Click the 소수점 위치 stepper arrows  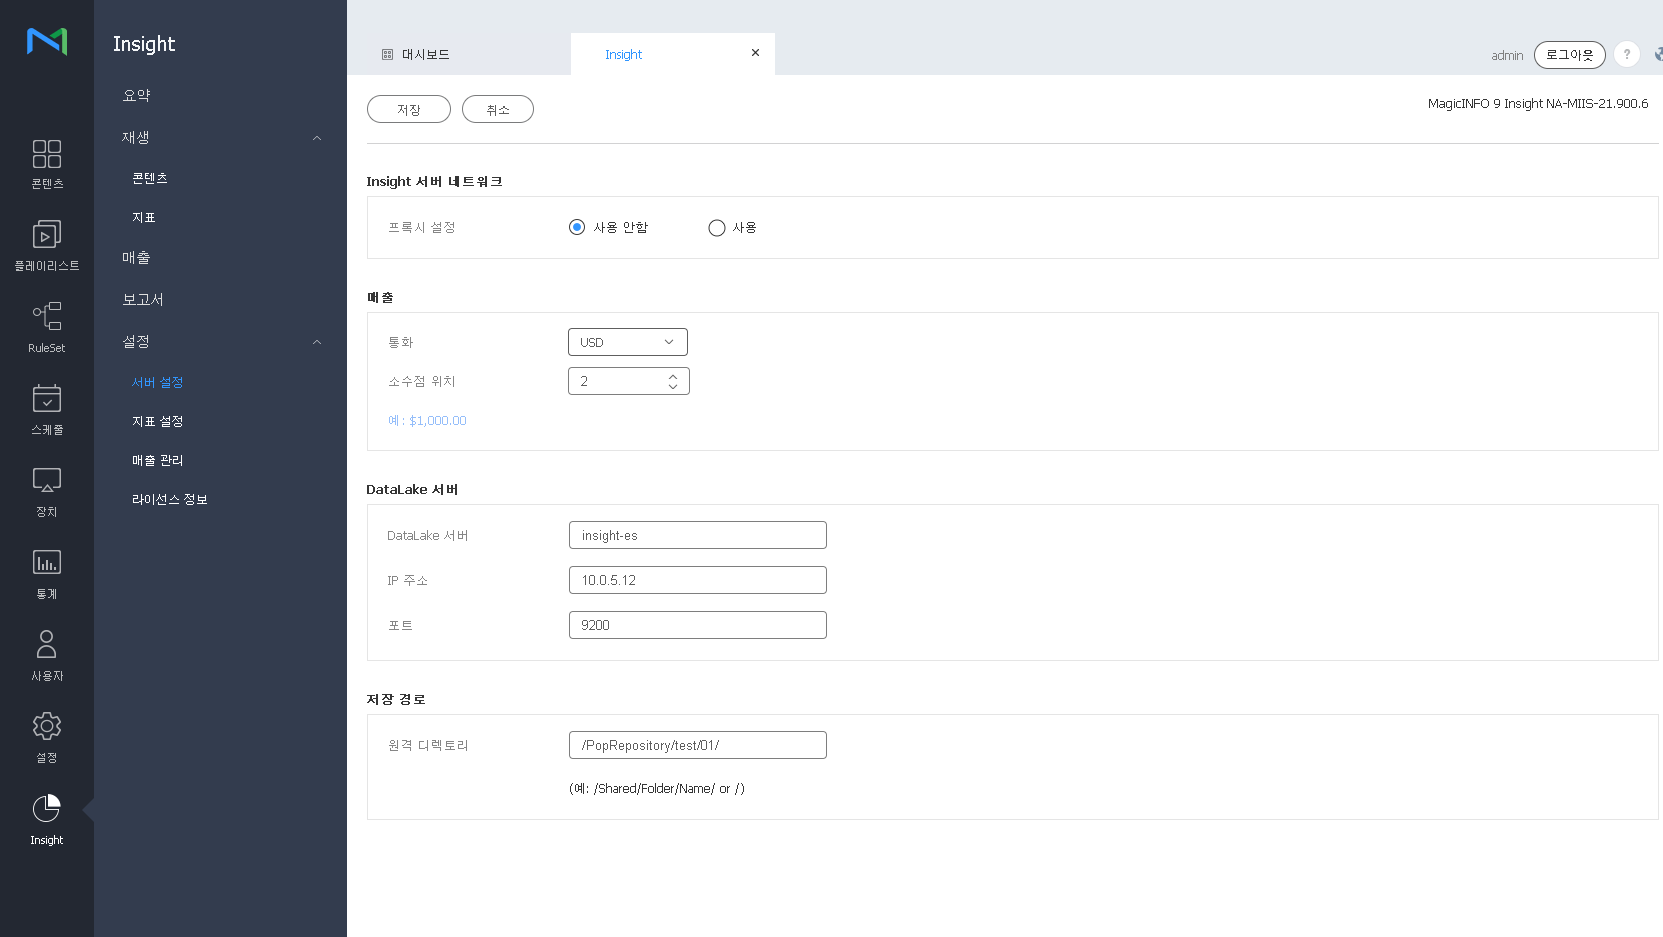tap(673, 381)
